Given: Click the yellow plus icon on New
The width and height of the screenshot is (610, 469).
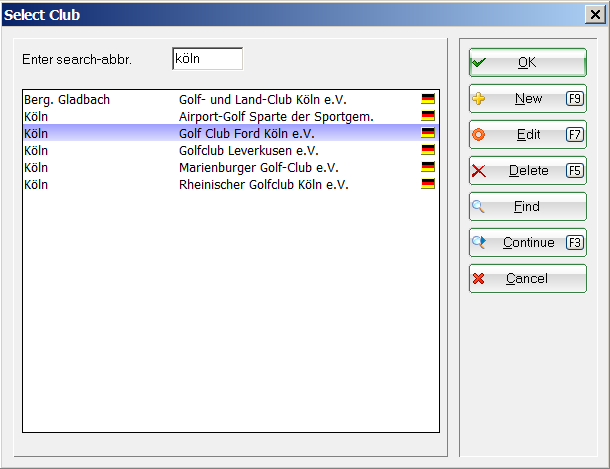Looking at the screenshot, I should click(479, 98).
